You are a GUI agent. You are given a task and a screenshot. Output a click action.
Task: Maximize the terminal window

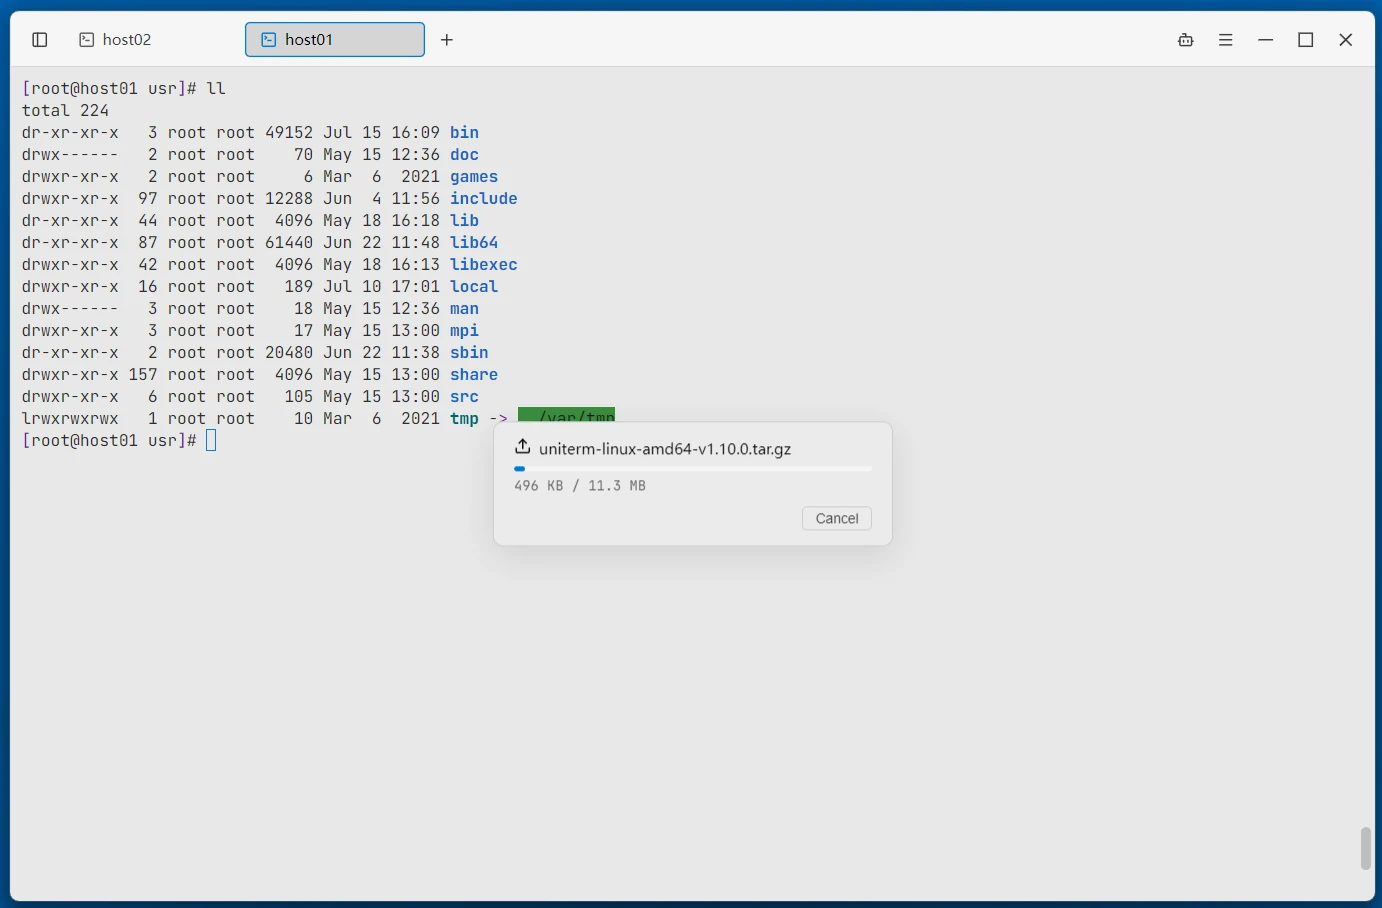1306,40
